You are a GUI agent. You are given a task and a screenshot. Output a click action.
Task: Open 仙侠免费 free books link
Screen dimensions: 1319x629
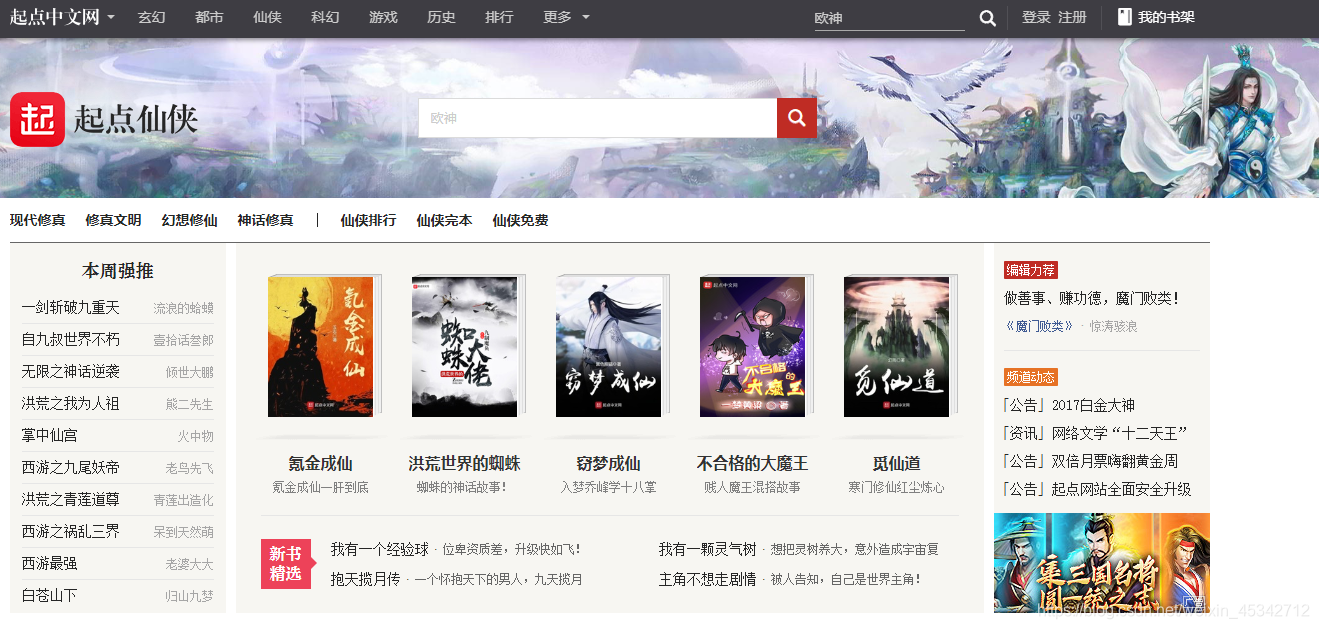[520, 220]
